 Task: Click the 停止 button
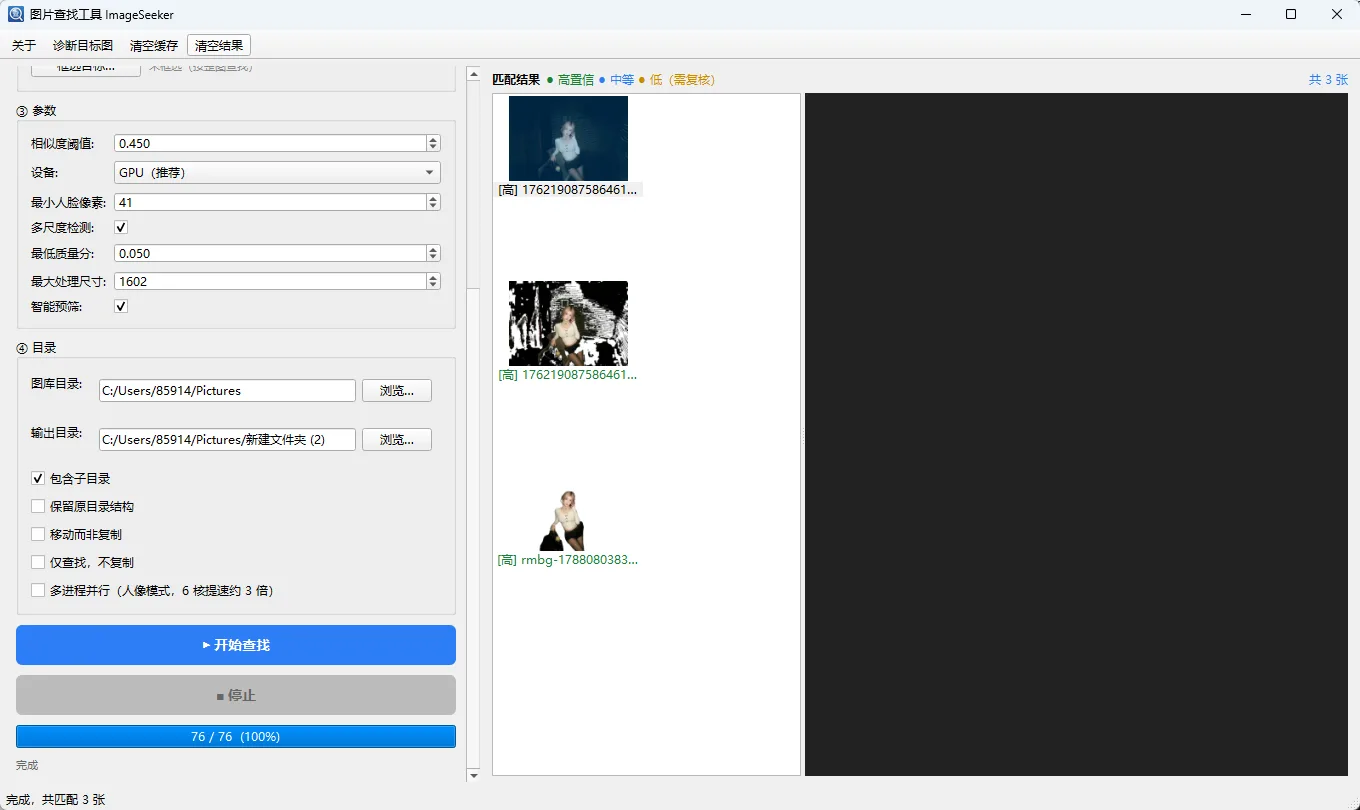(236, 695)
